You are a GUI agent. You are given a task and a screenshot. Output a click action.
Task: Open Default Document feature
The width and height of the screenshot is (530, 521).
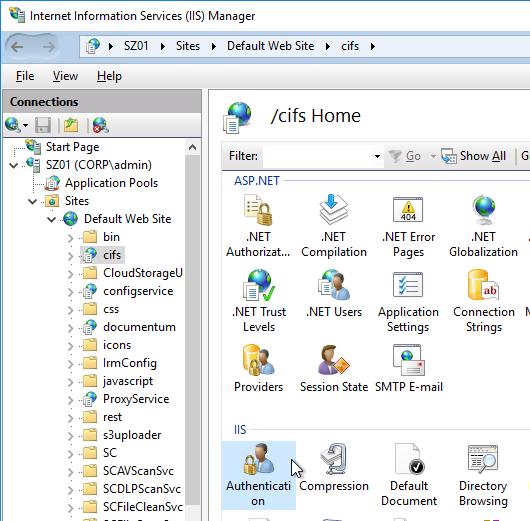[x=409, y=475]
